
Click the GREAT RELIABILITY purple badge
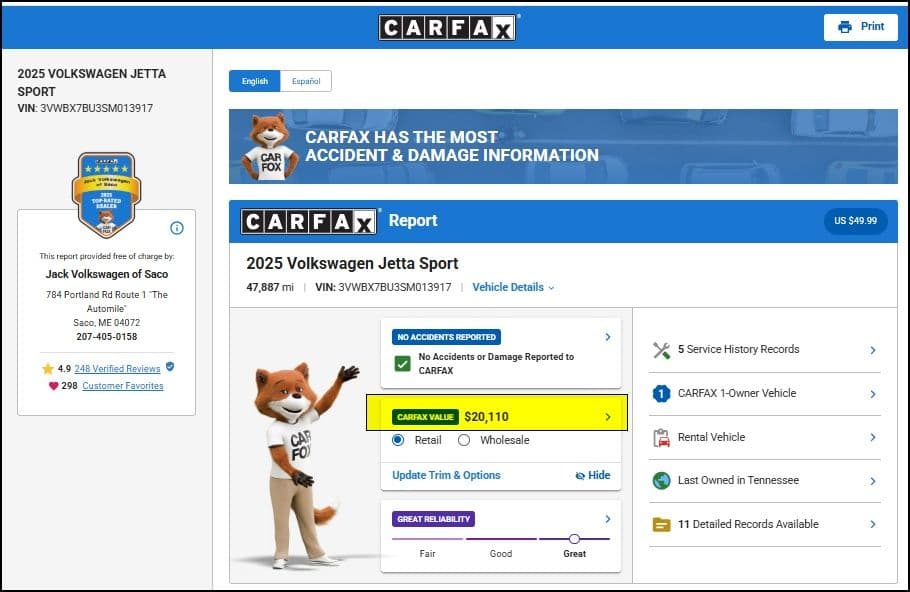434,519
